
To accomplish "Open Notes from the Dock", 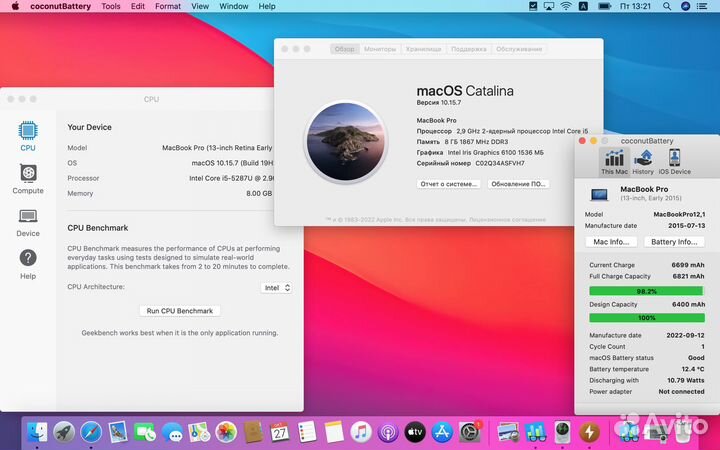I will tap(334, 432).
